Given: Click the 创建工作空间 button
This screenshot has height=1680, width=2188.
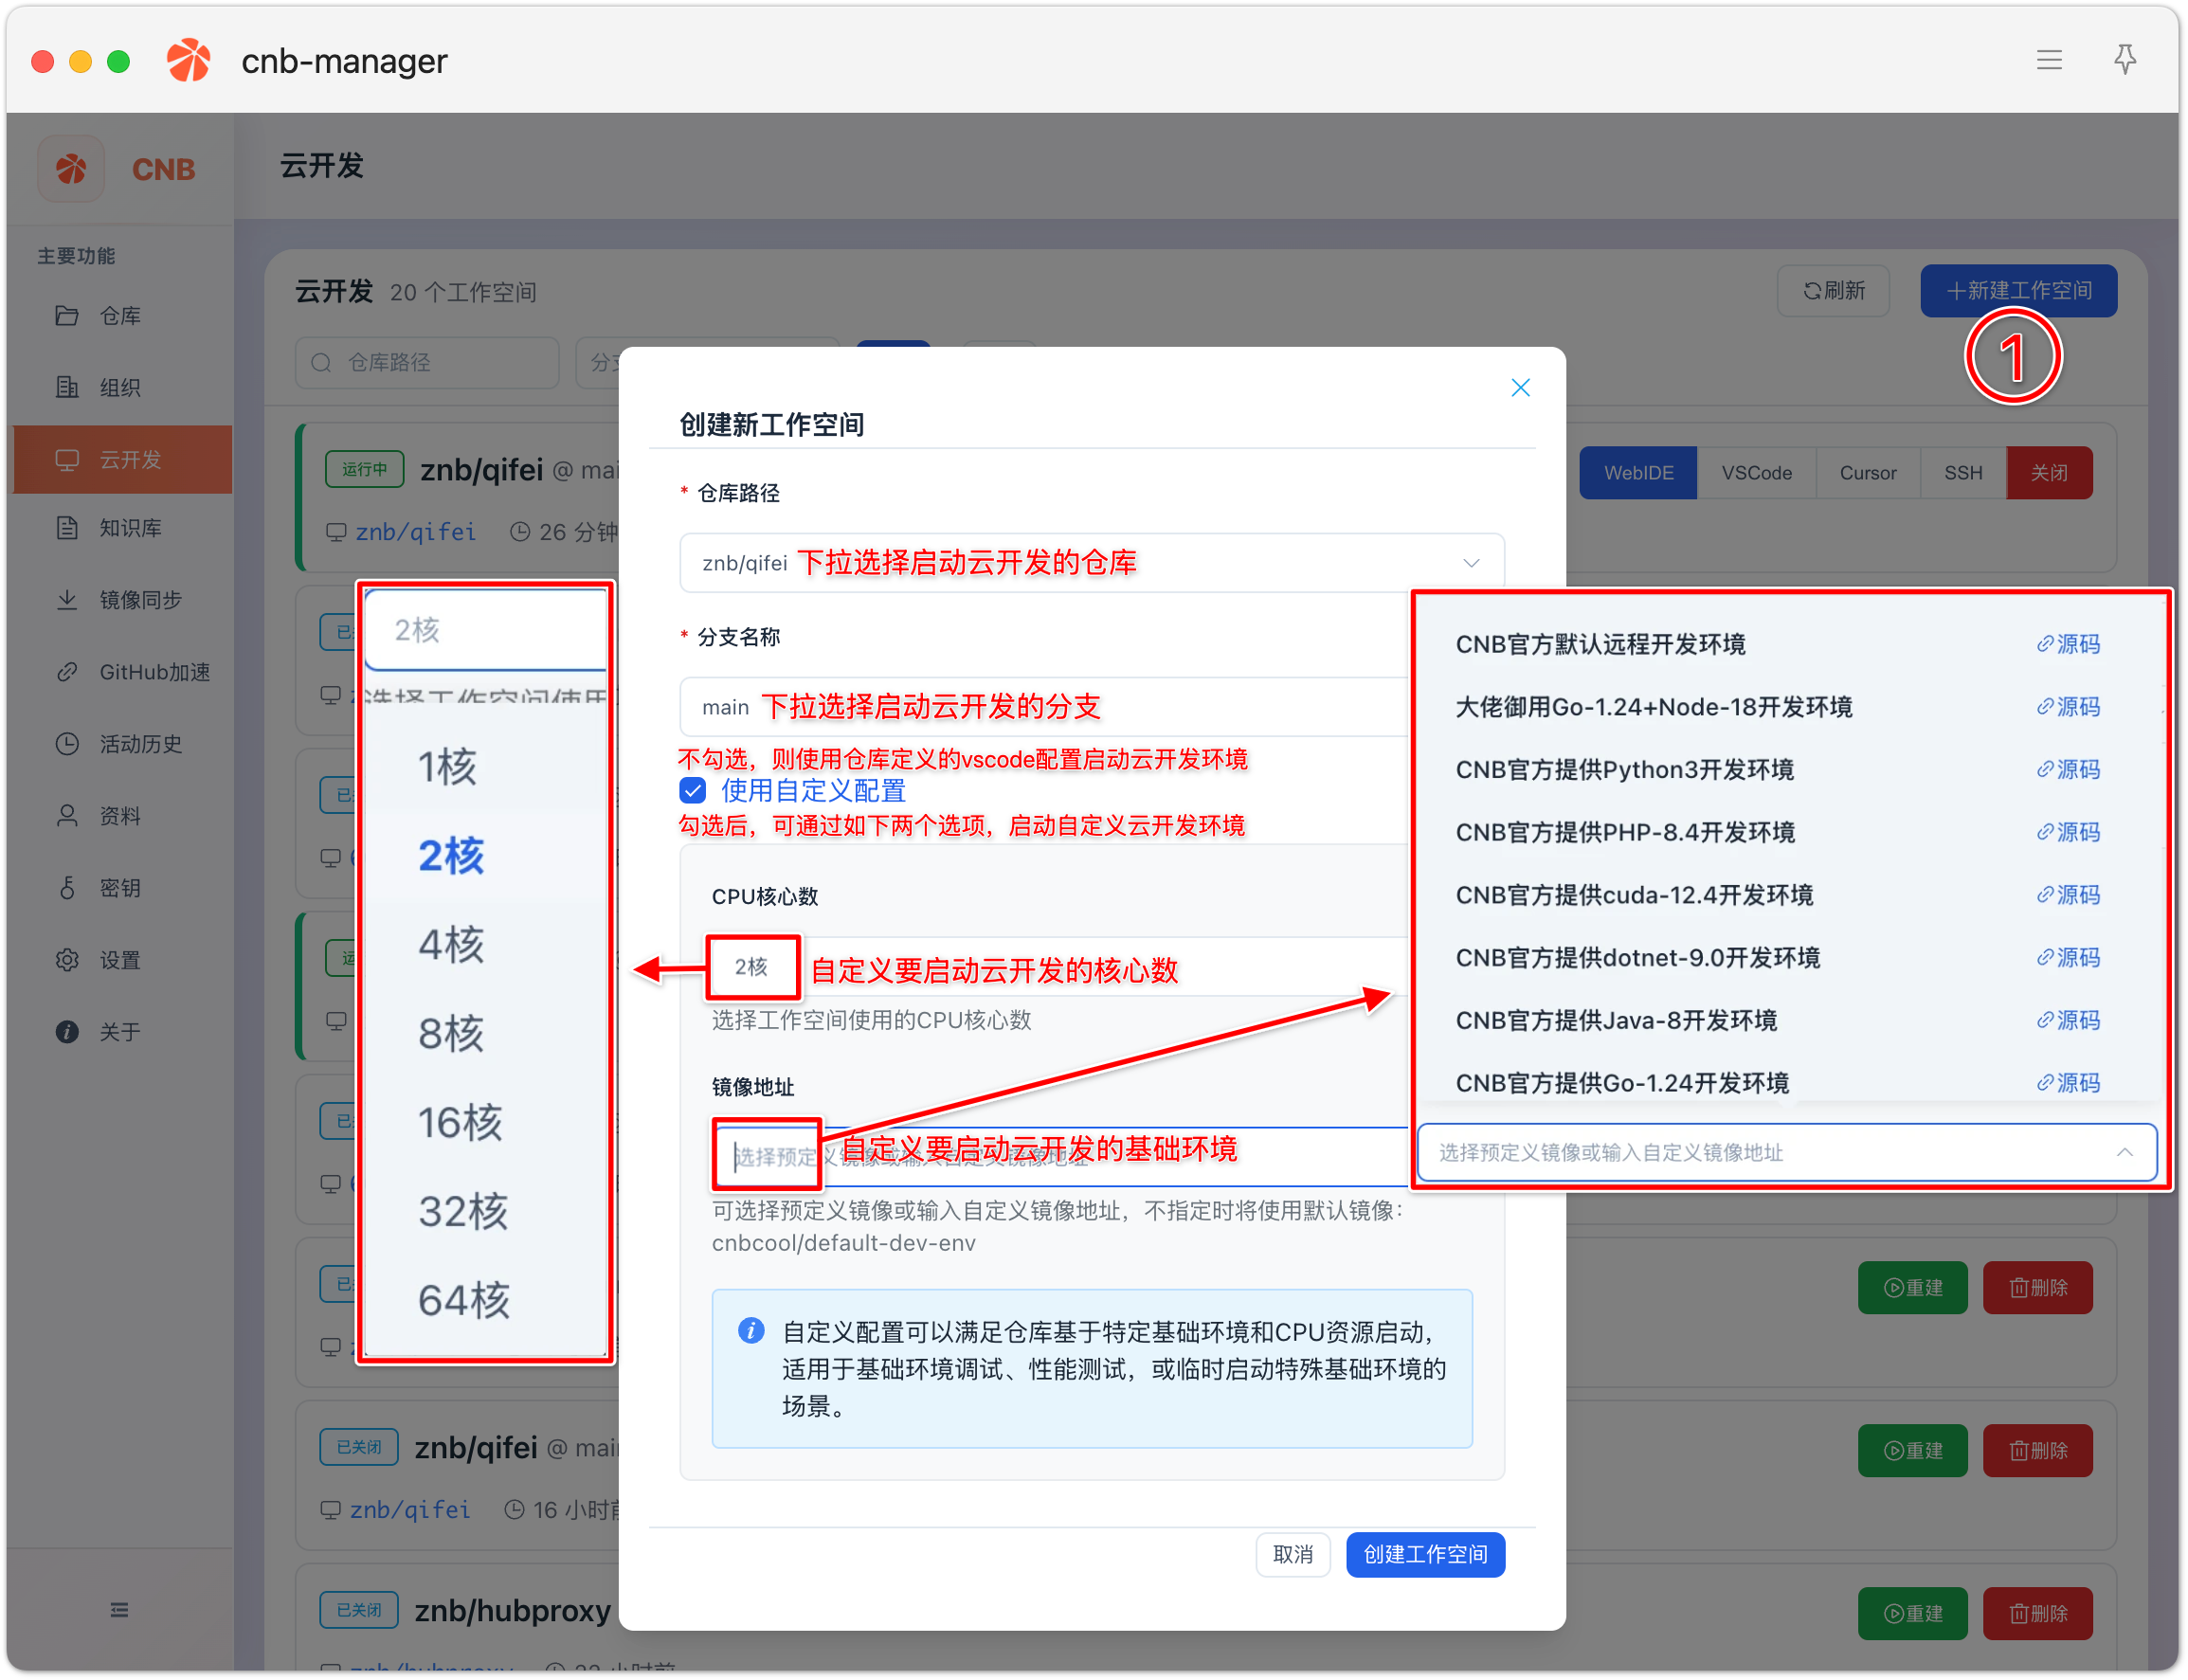Looking at the screenshot, I should [x=1425, y=1555].
